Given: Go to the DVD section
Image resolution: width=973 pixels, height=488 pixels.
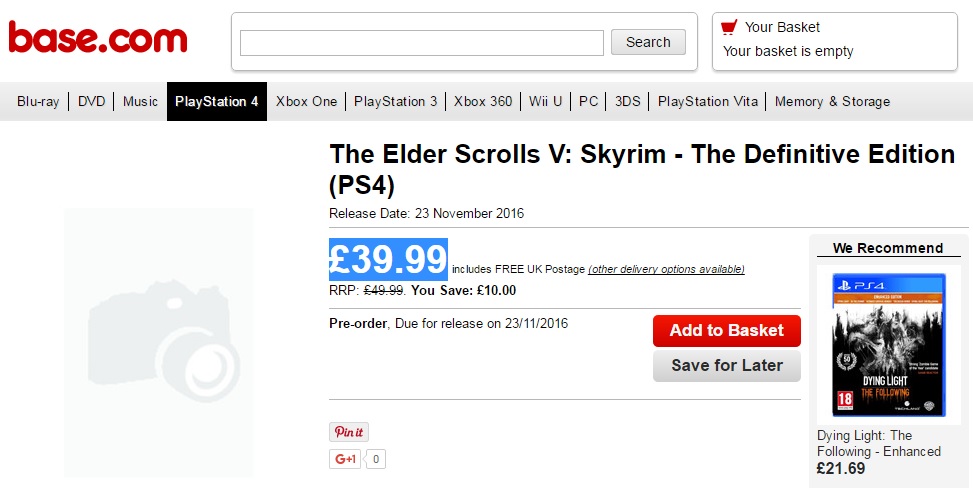Looking at the screenshot, I should [x=91, y=101].
